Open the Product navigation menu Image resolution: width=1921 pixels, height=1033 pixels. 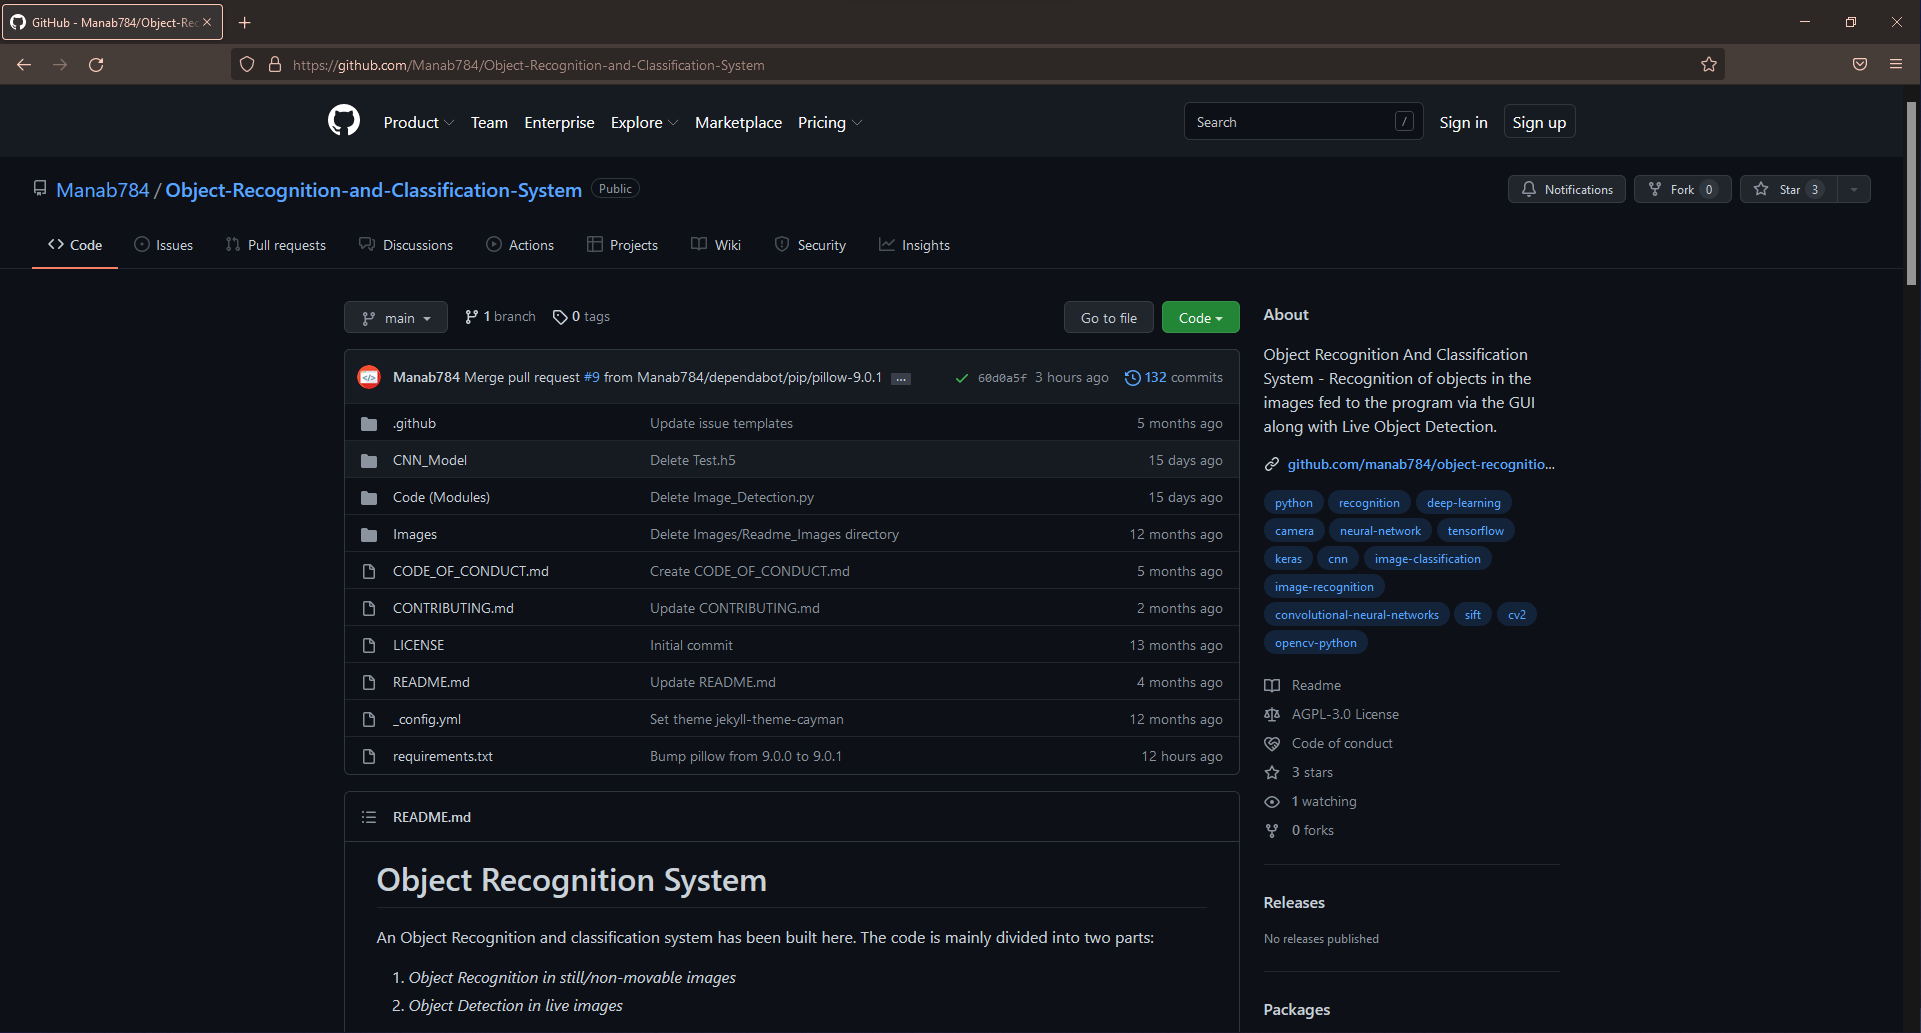click(x=418, y=122)
